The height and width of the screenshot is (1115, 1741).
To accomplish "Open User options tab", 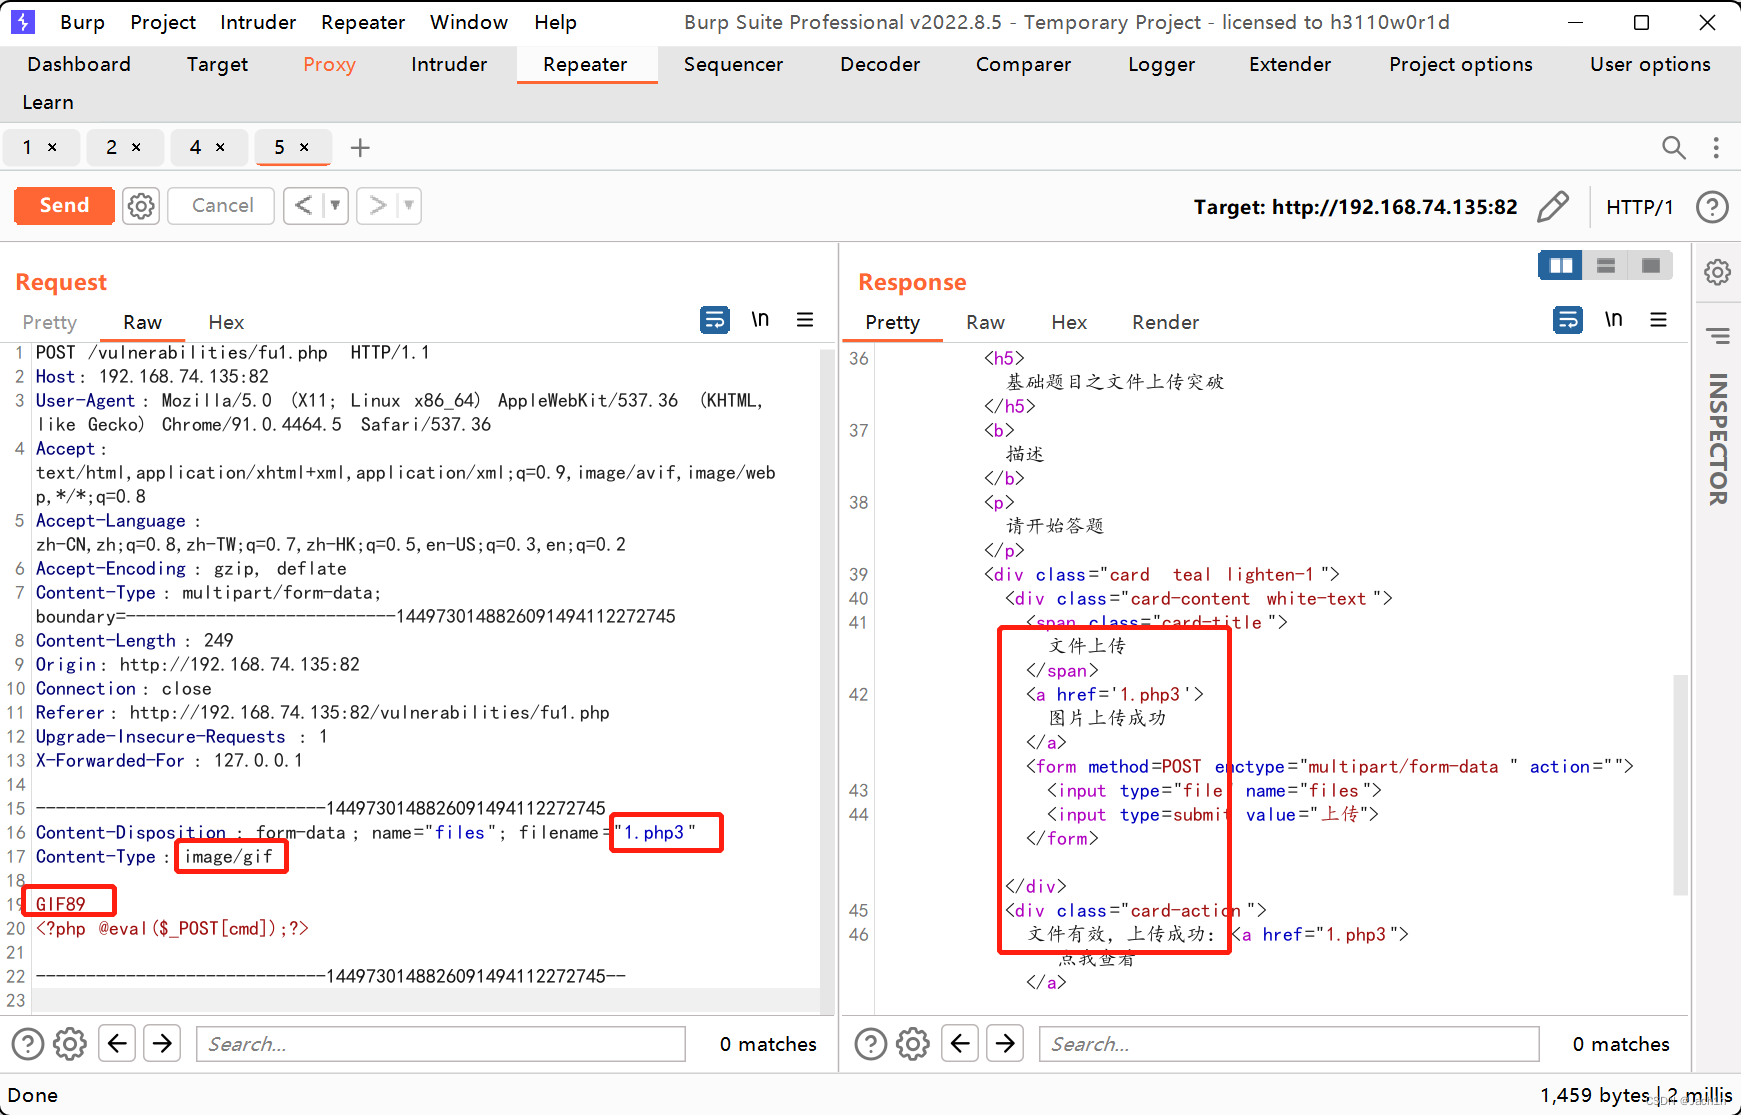I will point(1650,64).
